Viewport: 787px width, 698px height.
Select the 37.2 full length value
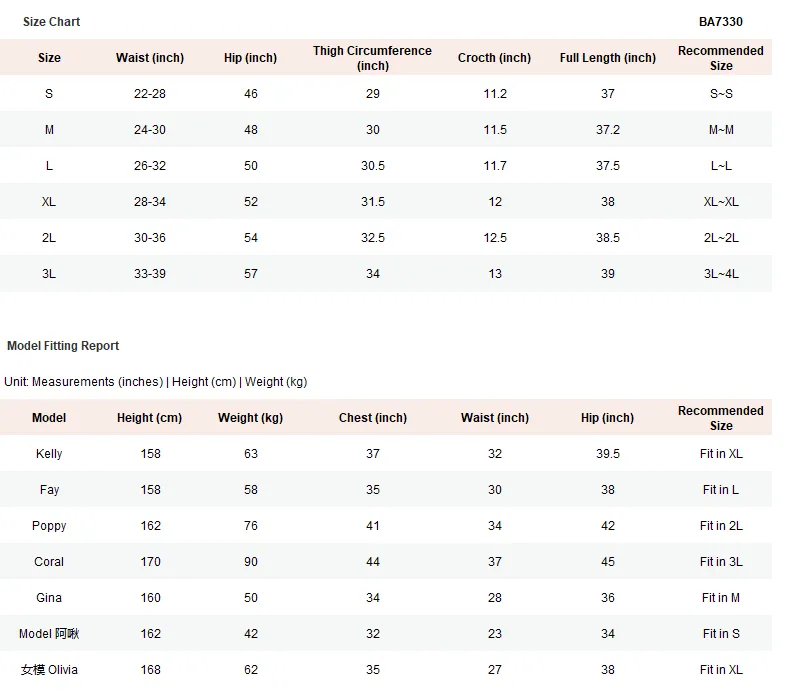(x=608, y=130)
